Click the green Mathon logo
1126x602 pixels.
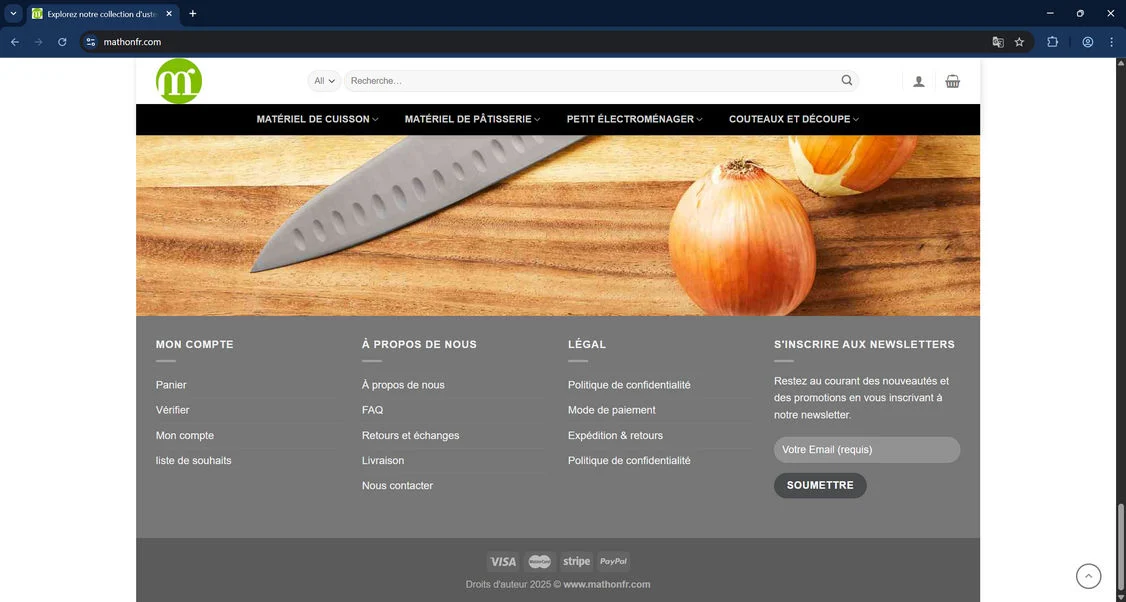[179, 81]
